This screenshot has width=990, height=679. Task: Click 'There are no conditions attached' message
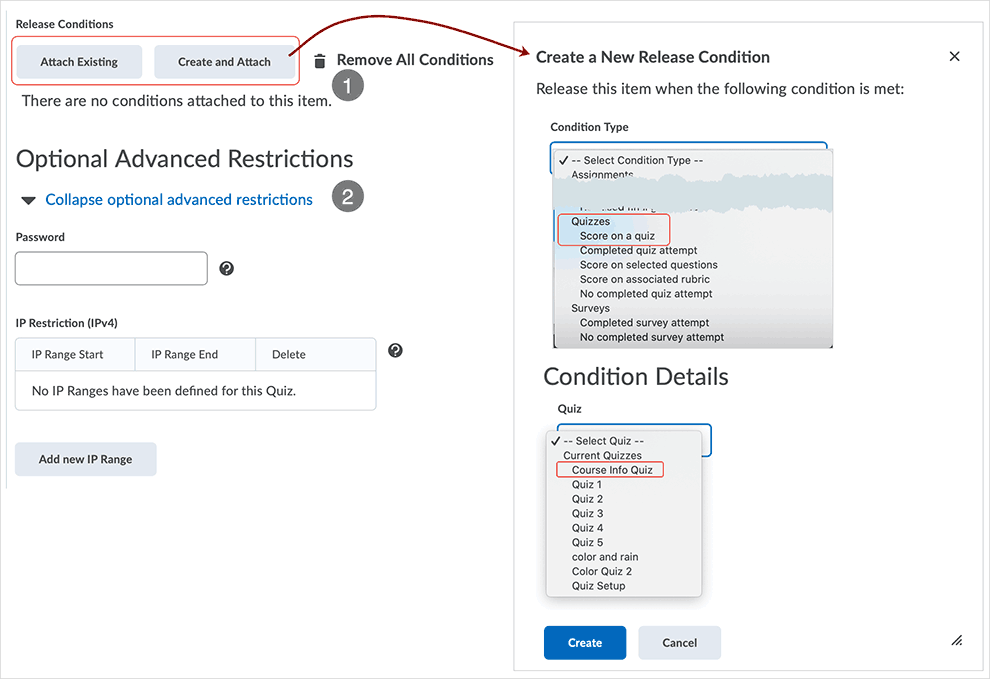pos(176,101)
